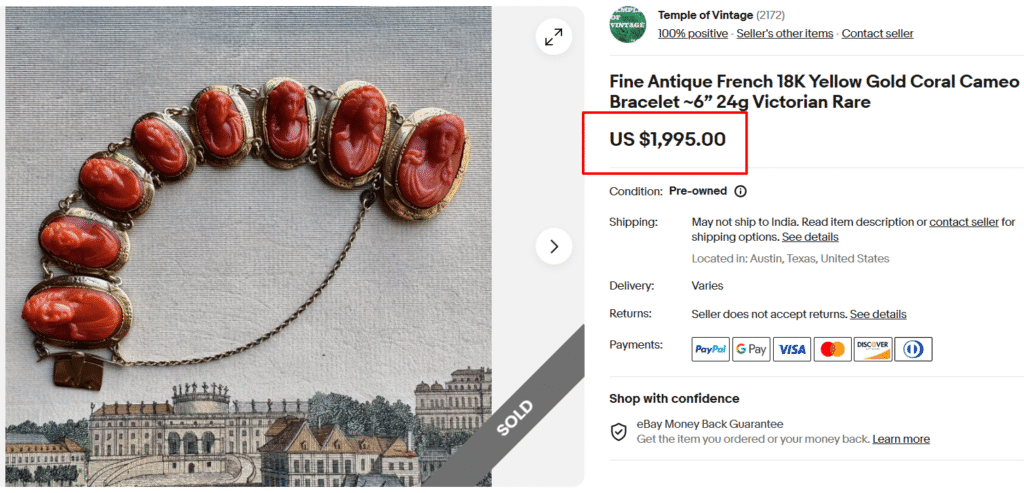
Task: Select the PayPal payment icon
Action: [711, 349]
